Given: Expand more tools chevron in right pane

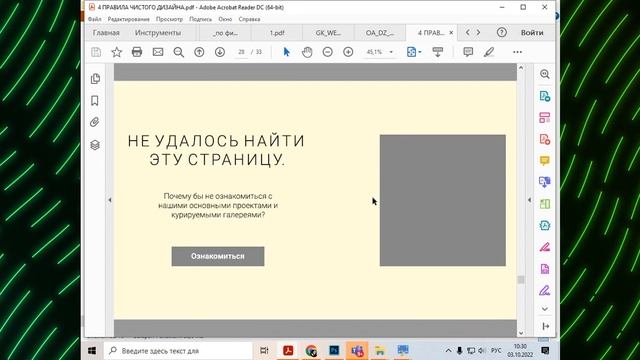Looking at the screenshot, I should point(544,309).
